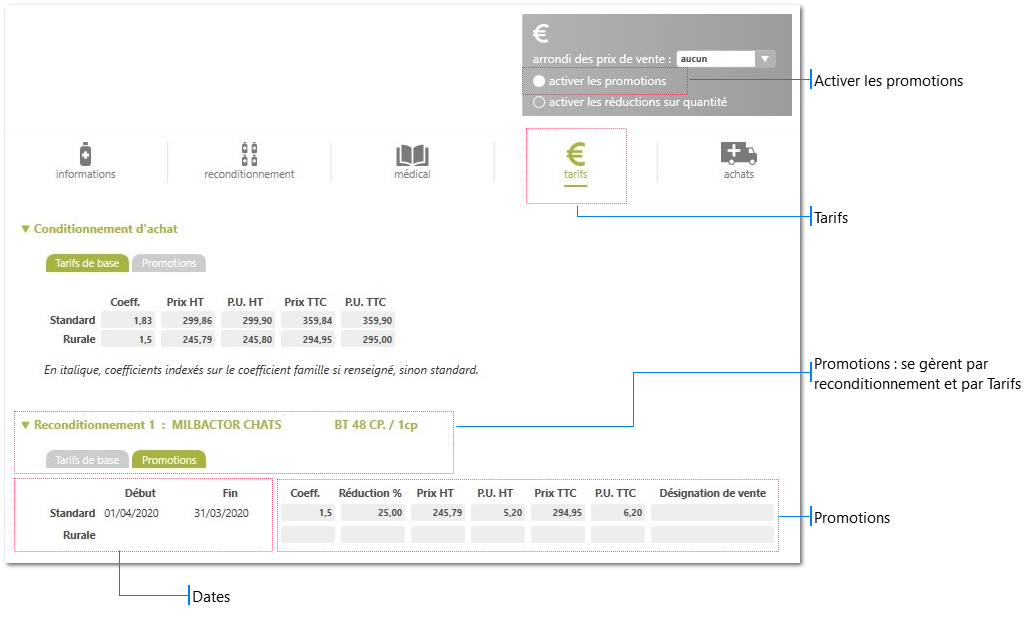This screenshot has height=623, width=1034.
Task: Click the Standard Début date 01/04/2020
Action: coord(131,513)
